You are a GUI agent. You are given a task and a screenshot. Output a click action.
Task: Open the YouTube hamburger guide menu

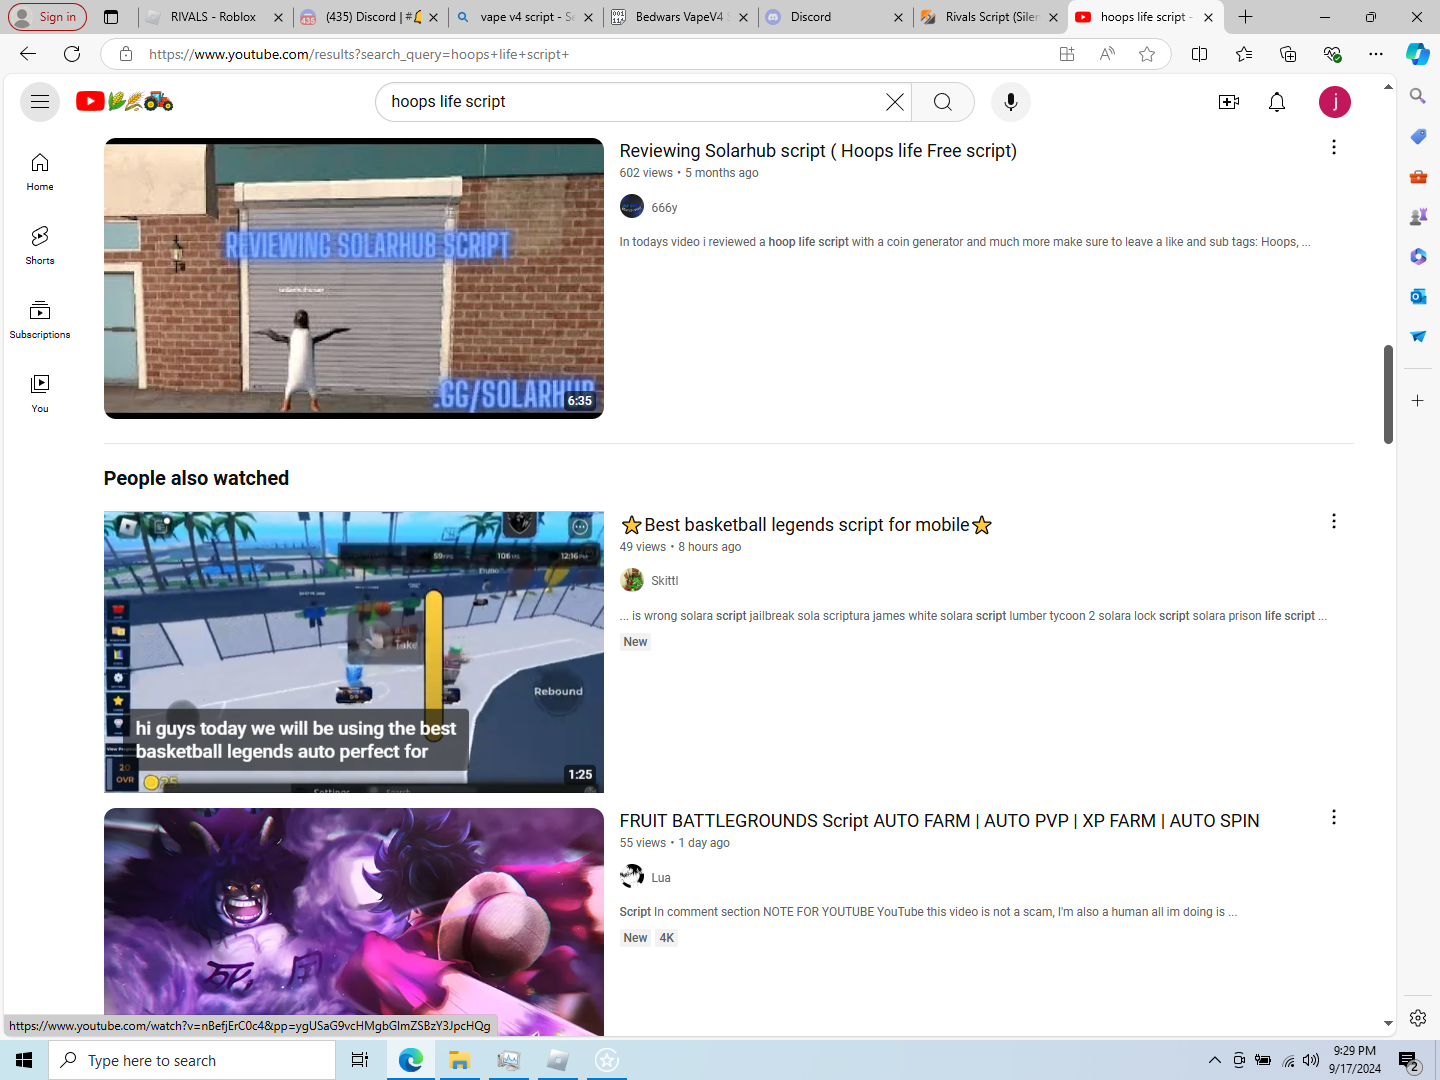pyautogui.click(x=40, y=102)
